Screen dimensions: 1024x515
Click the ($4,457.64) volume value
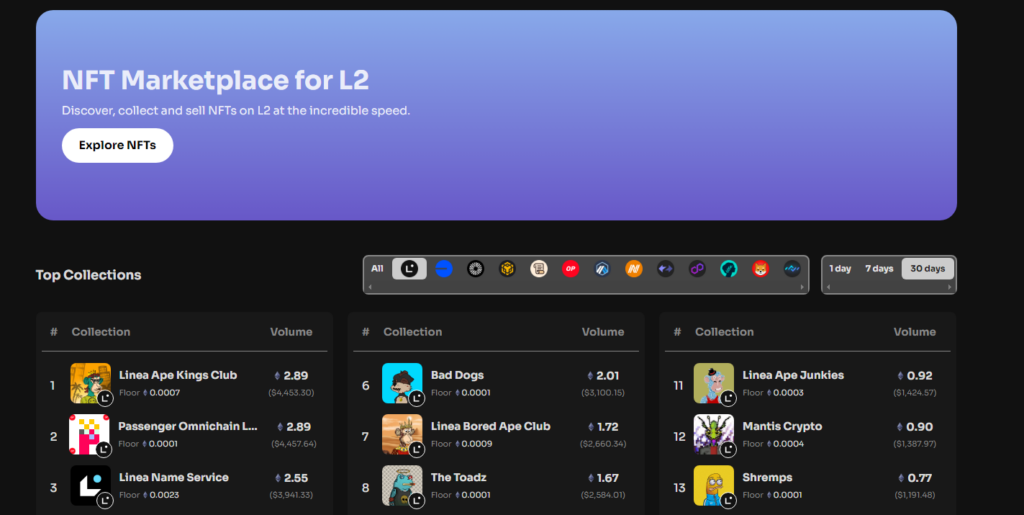294,444
